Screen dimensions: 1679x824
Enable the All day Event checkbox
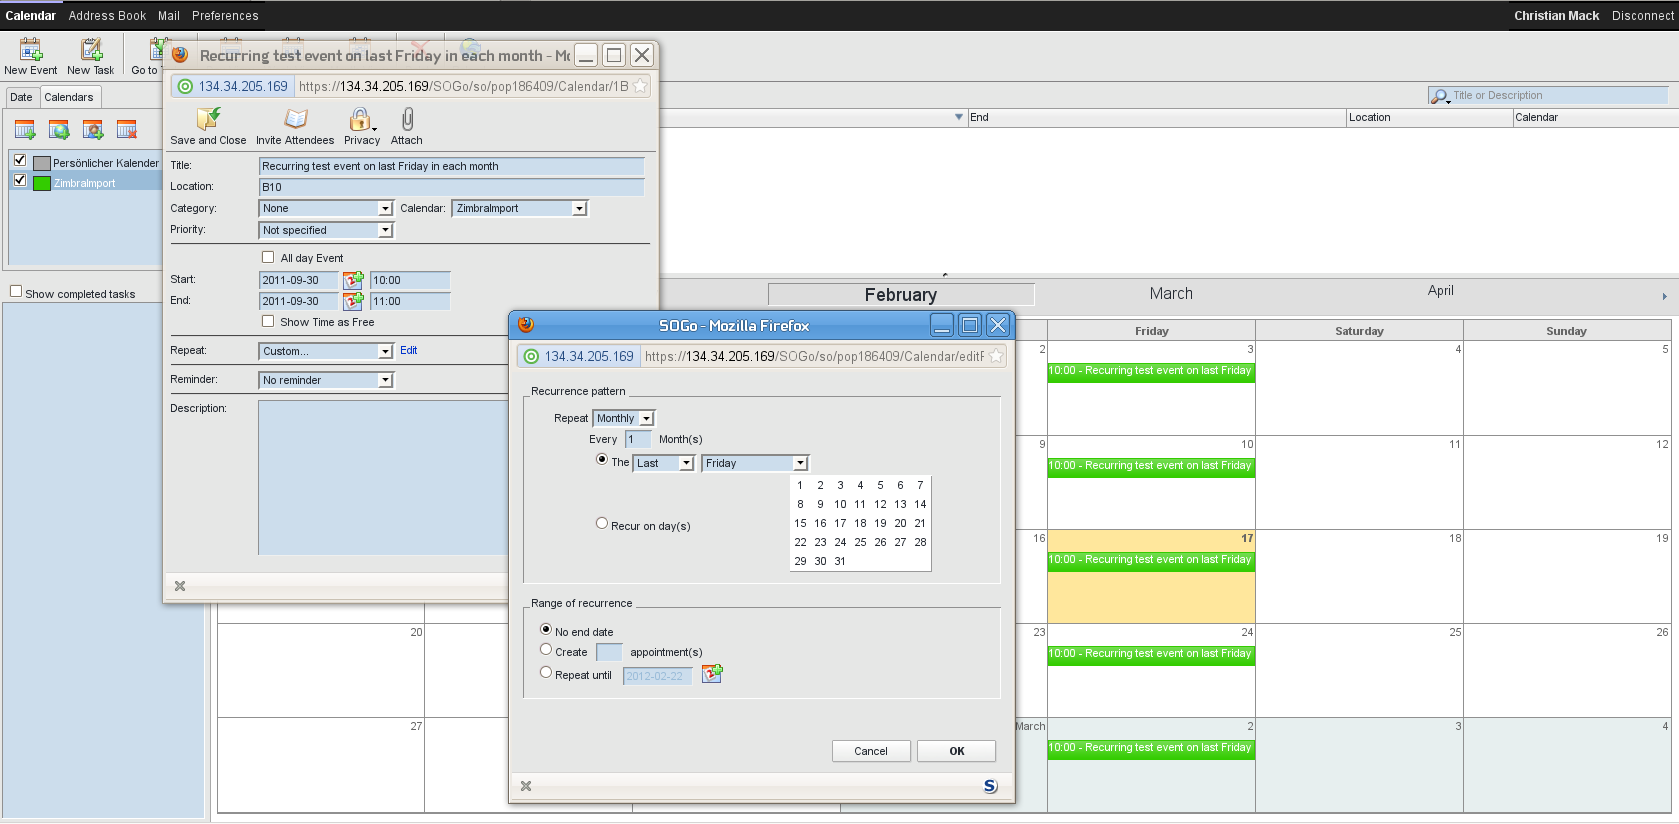[x=268, y=257]
